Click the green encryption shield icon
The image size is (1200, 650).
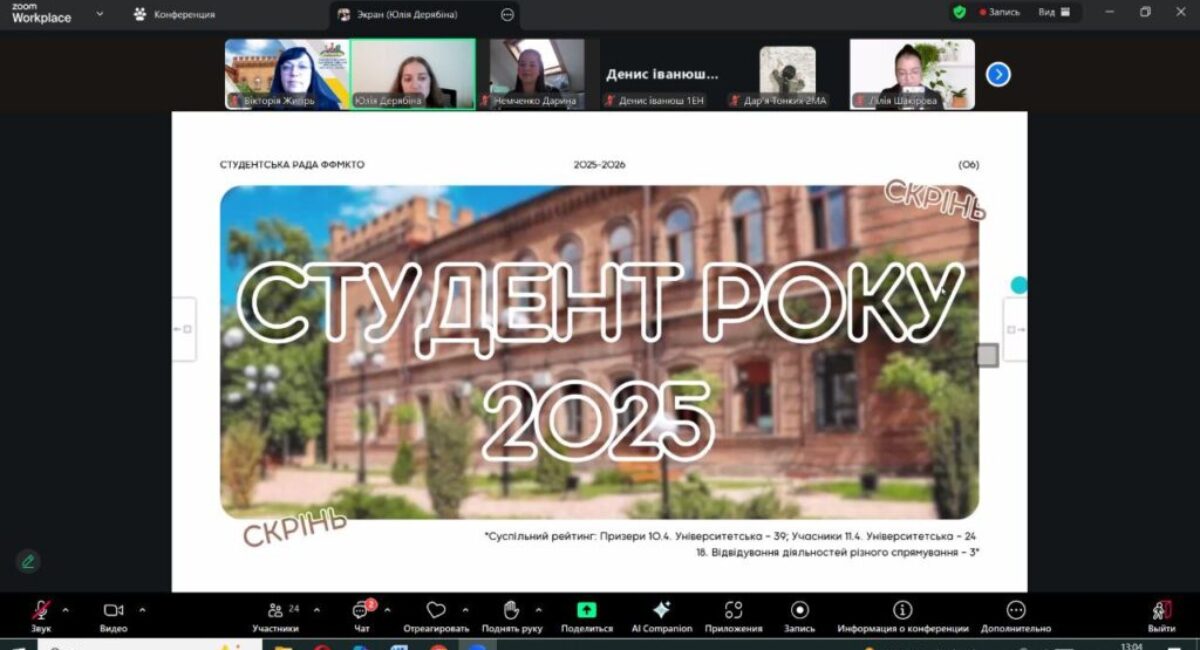[960, 12]
